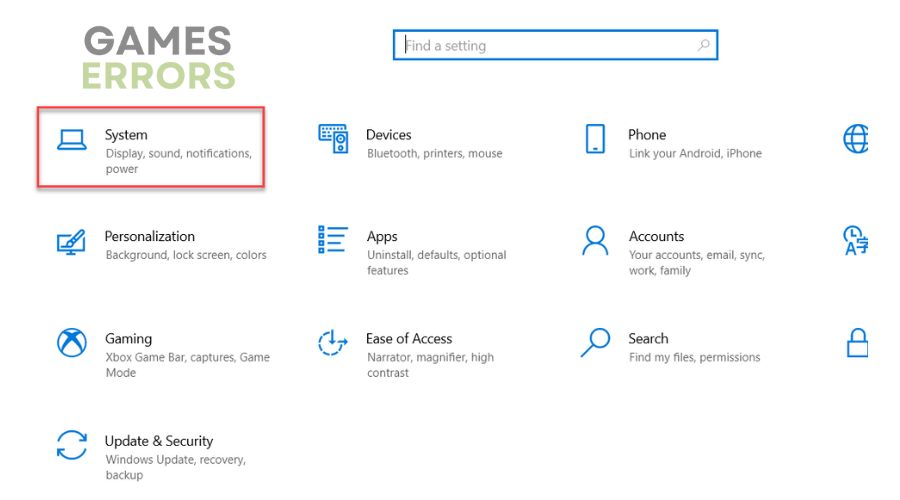900x500 pixels.
Task: Open the Phone icon
Action: tap(595, 139)
